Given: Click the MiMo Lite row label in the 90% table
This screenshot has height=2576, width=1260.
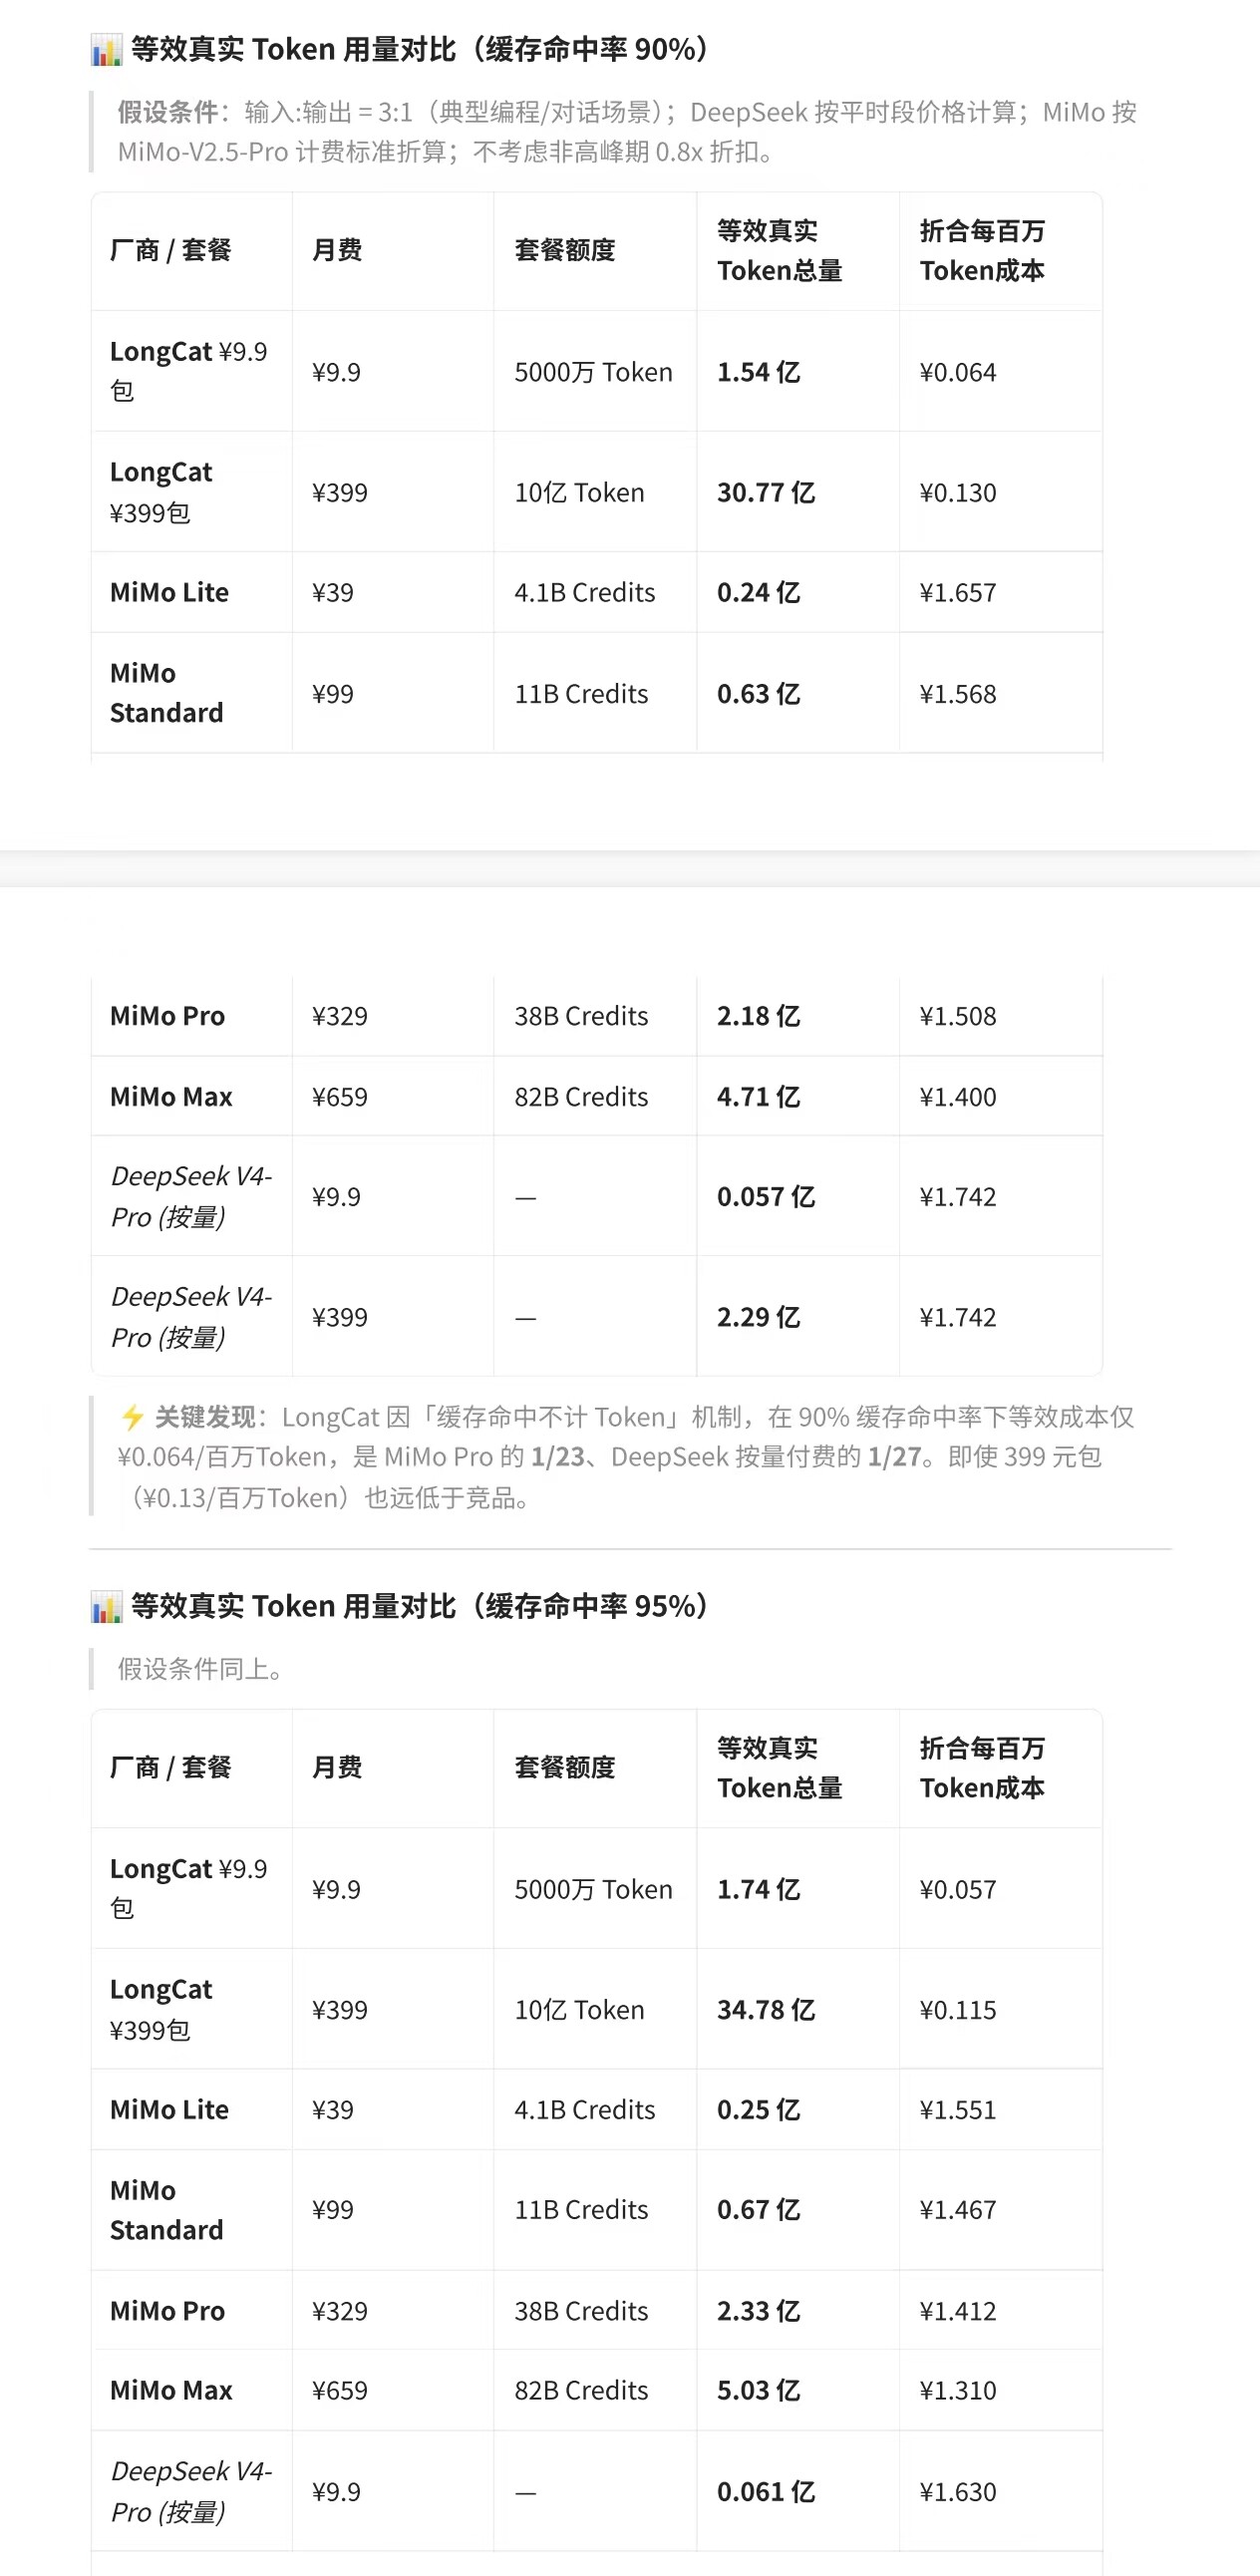Looking at the screenshot, I should pos(170,592).
